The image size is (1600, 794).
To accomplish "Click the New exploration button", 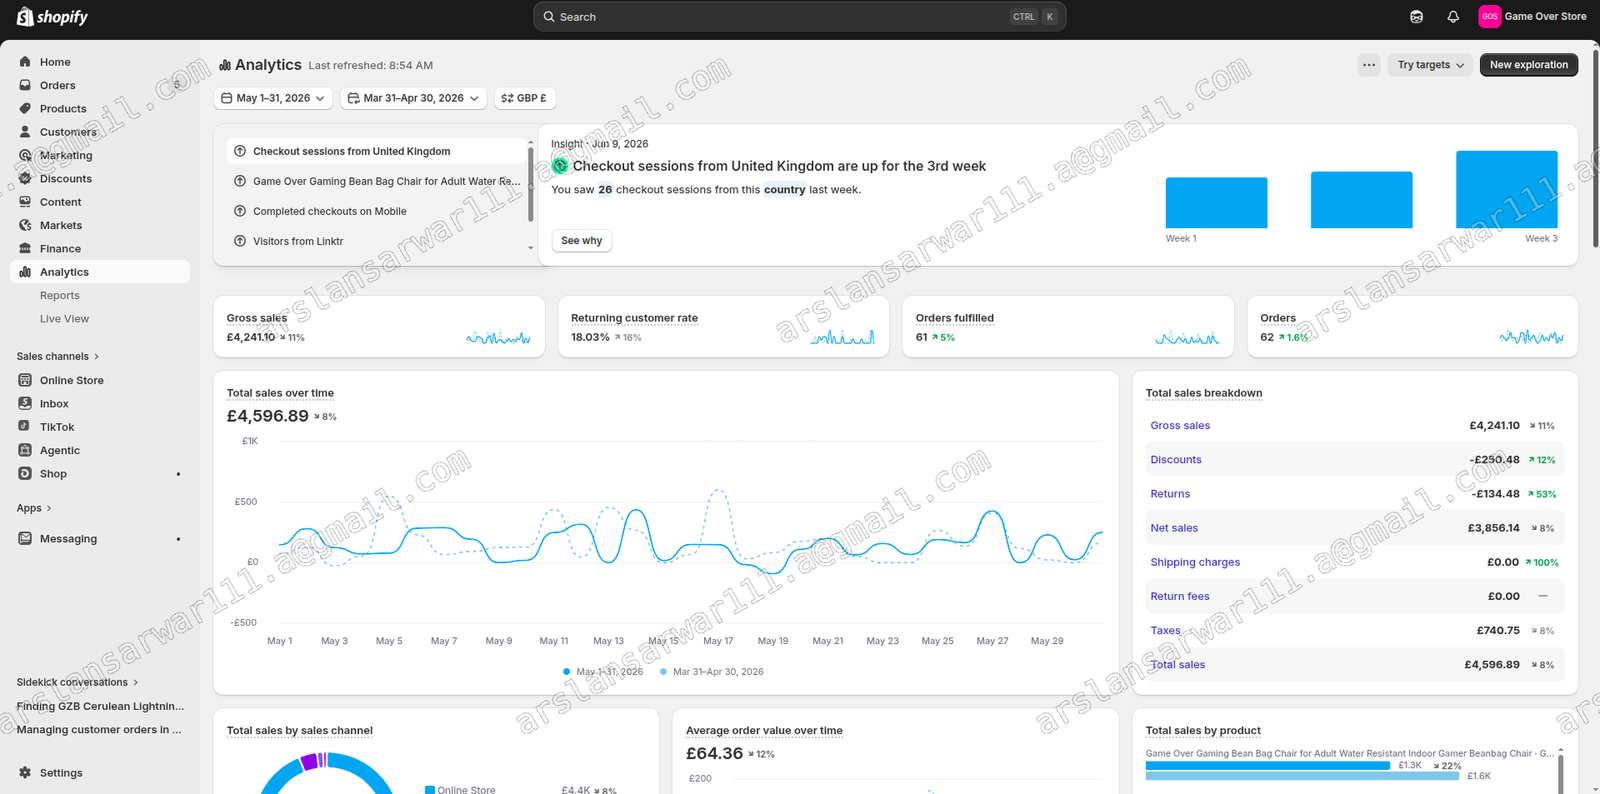I will (x=1529, y=65).
